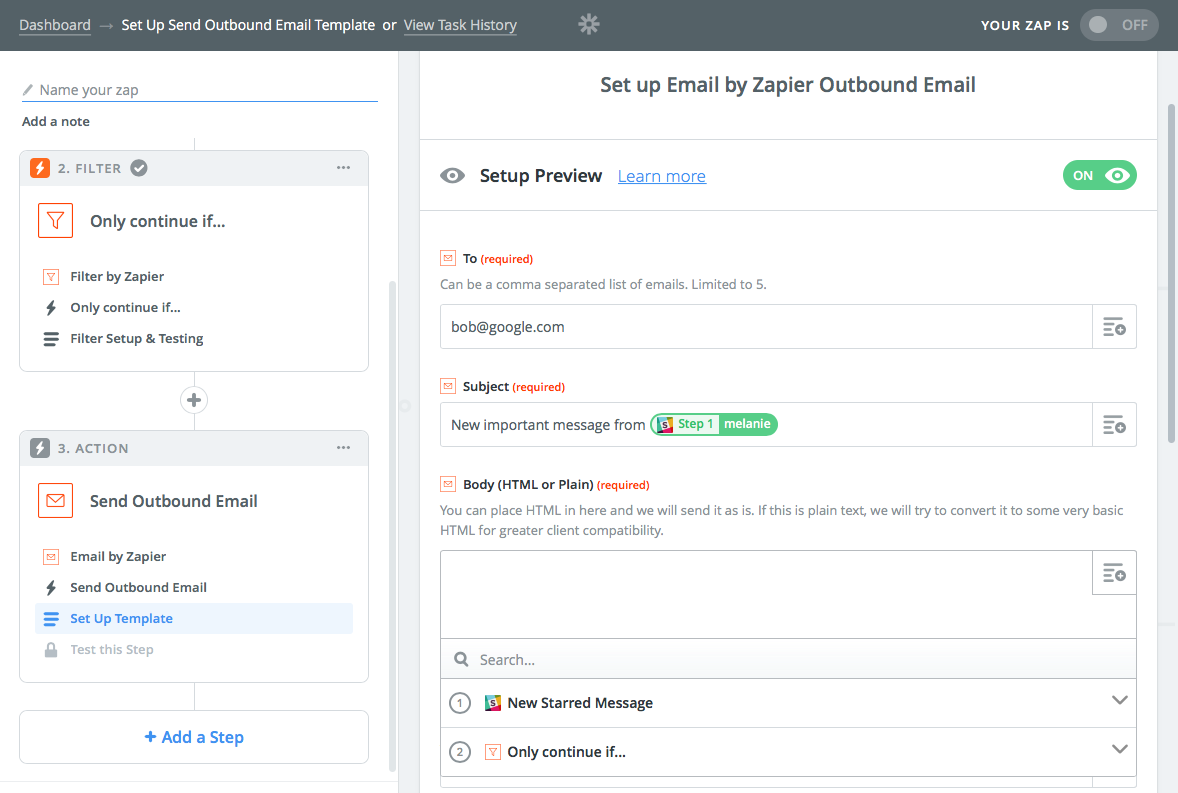
Task: Toggle Your Zap On/Off switch
Action: (x=1119, y=25)
